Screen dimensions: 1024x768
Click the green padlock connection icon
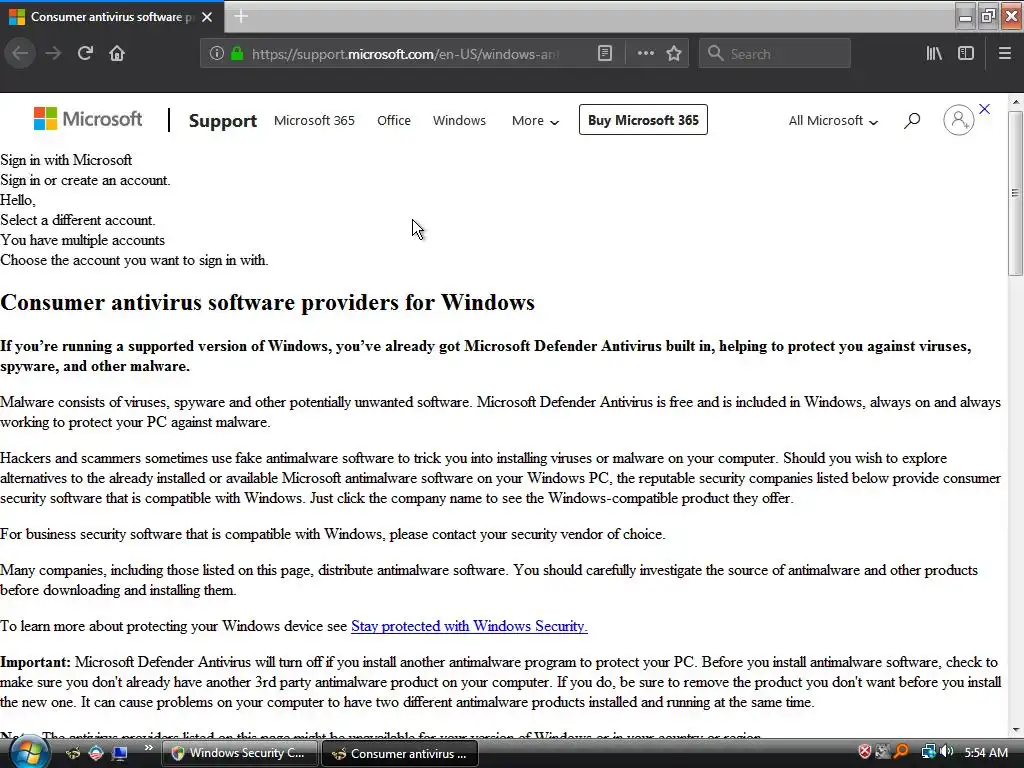pos(237,54)
